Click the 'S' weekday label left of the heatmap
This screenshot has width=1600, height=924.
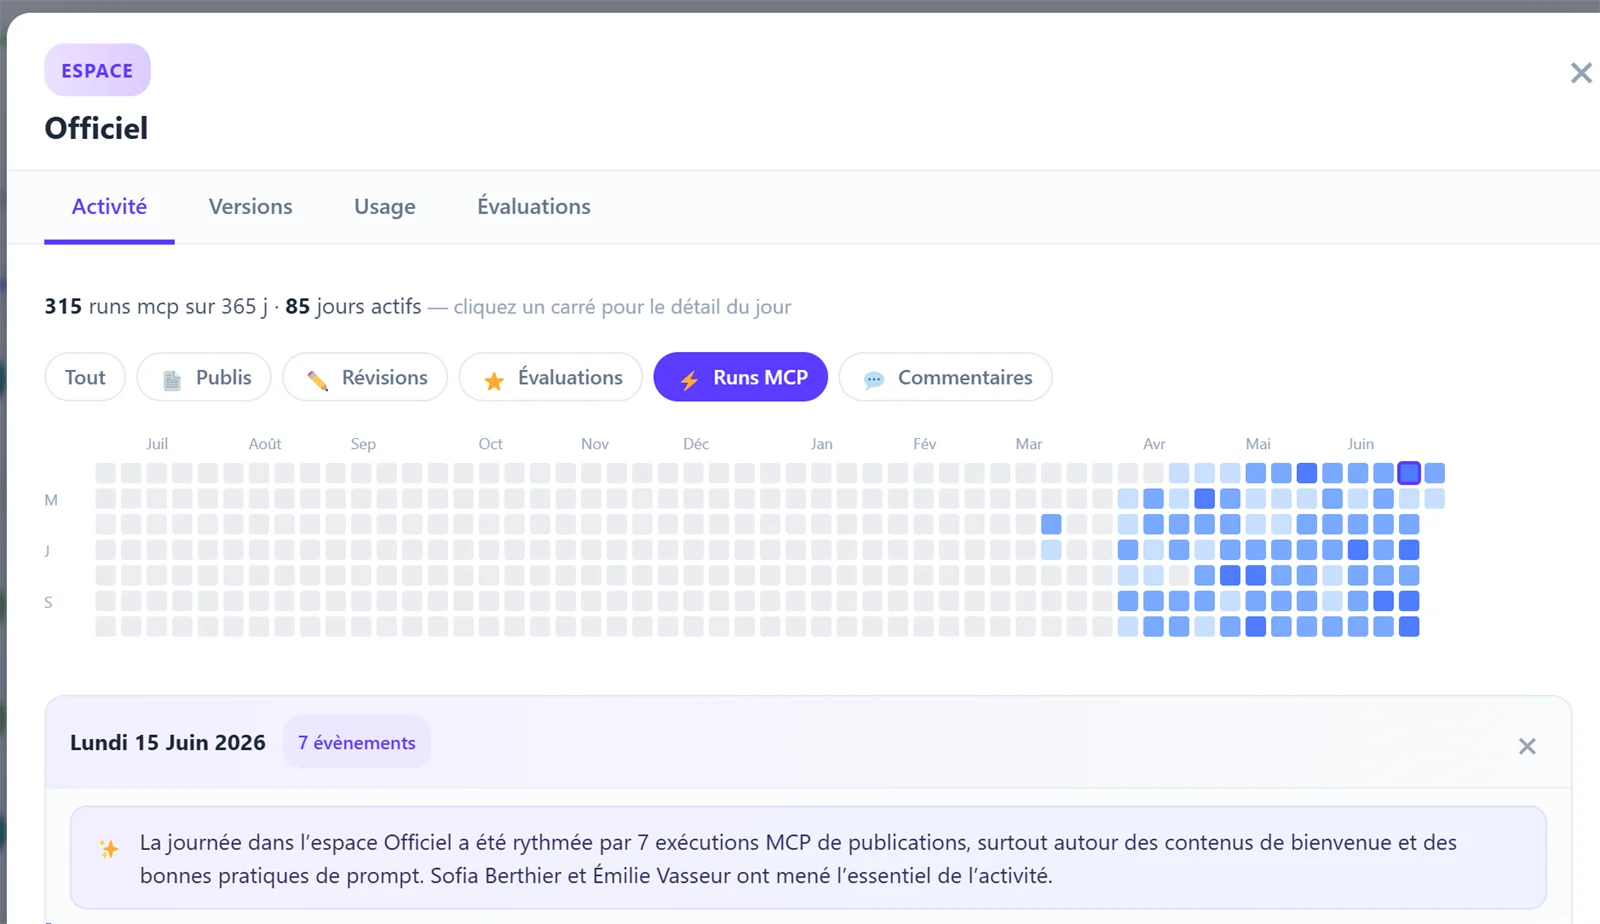click(48, 602)
